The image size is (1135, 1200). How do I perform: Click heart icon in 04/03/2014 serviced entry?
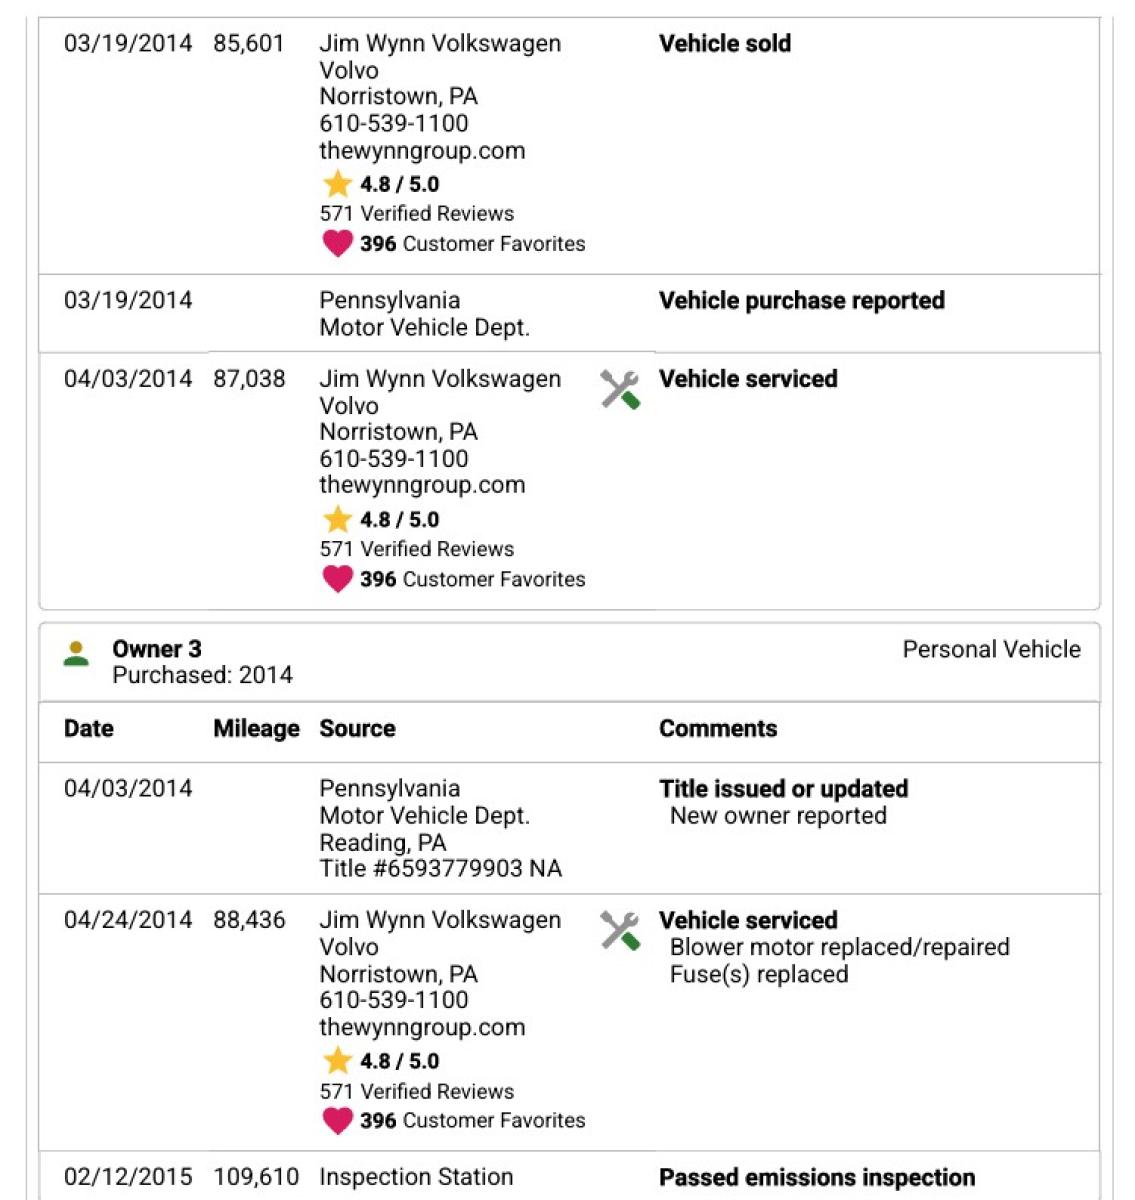coord(337,579)
